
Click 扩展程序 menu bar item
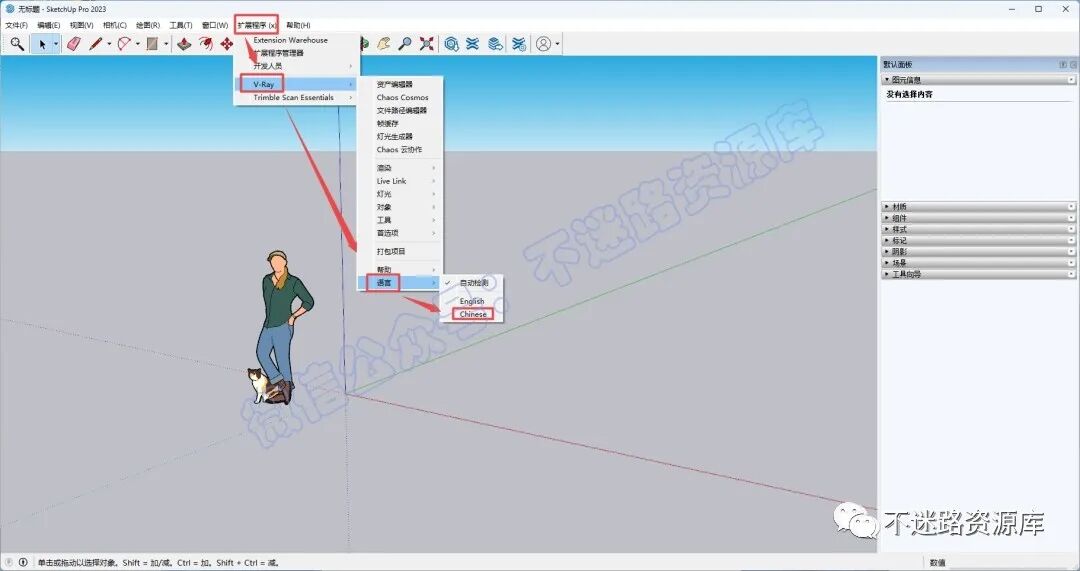tap(257, 25)
